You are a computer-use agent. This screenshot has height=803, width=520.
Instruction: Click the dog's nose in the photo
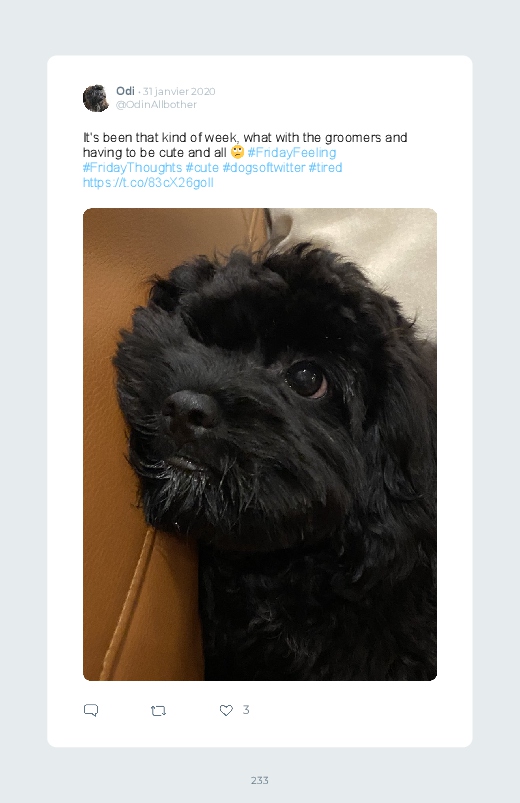(x=190, y=411)
